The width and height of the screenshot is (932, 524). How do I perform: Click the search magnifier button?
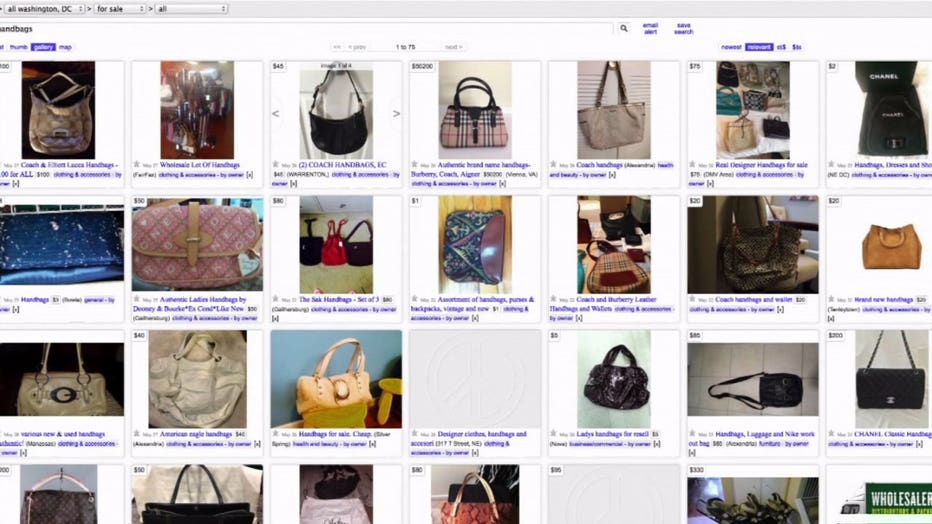[x=624, y=28]
